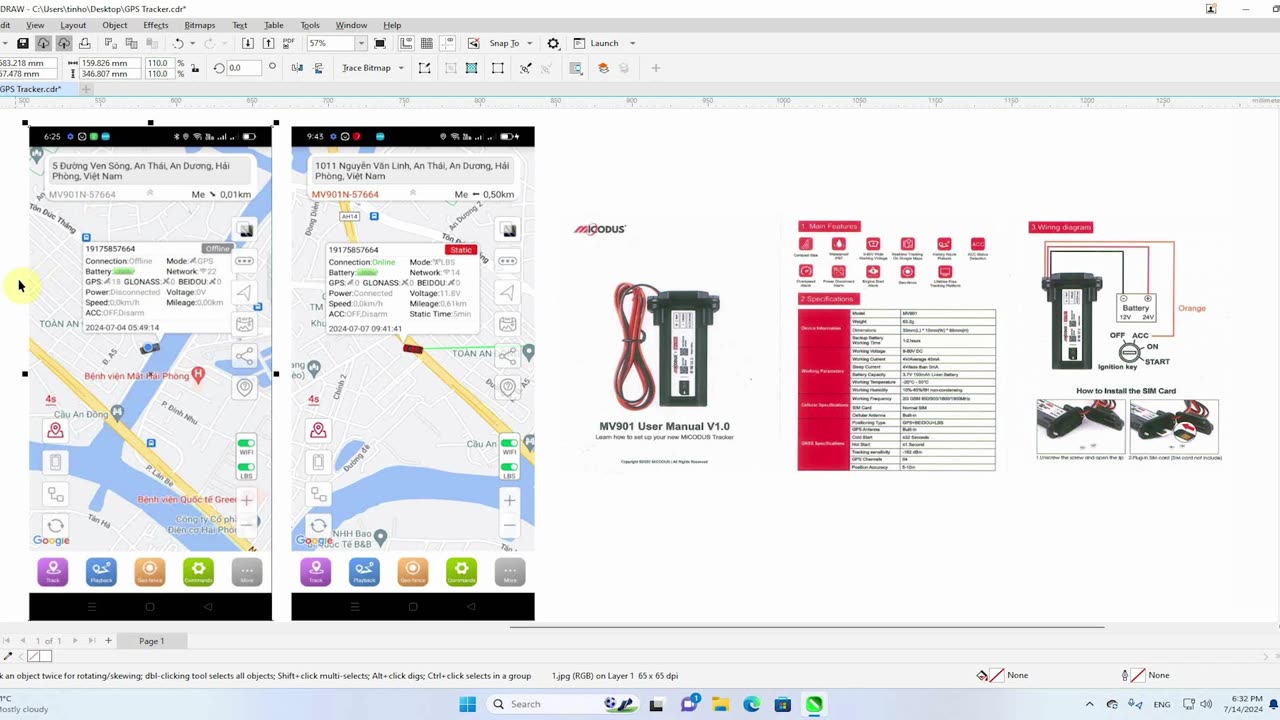Open the Tools menu
This screenshot has height=720, width=1280.
pyautogui.click(x=310, y=25)
